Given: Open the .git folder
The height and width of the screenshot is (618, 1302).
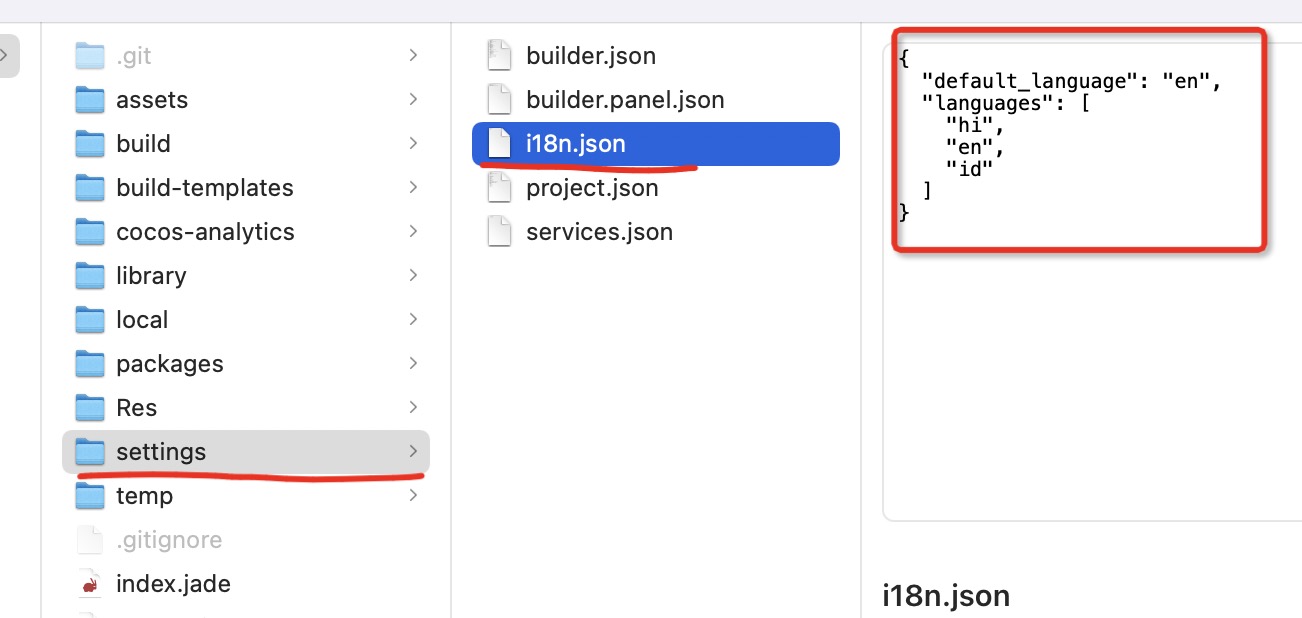Looking at the screenshot, I should click(134, 56).
